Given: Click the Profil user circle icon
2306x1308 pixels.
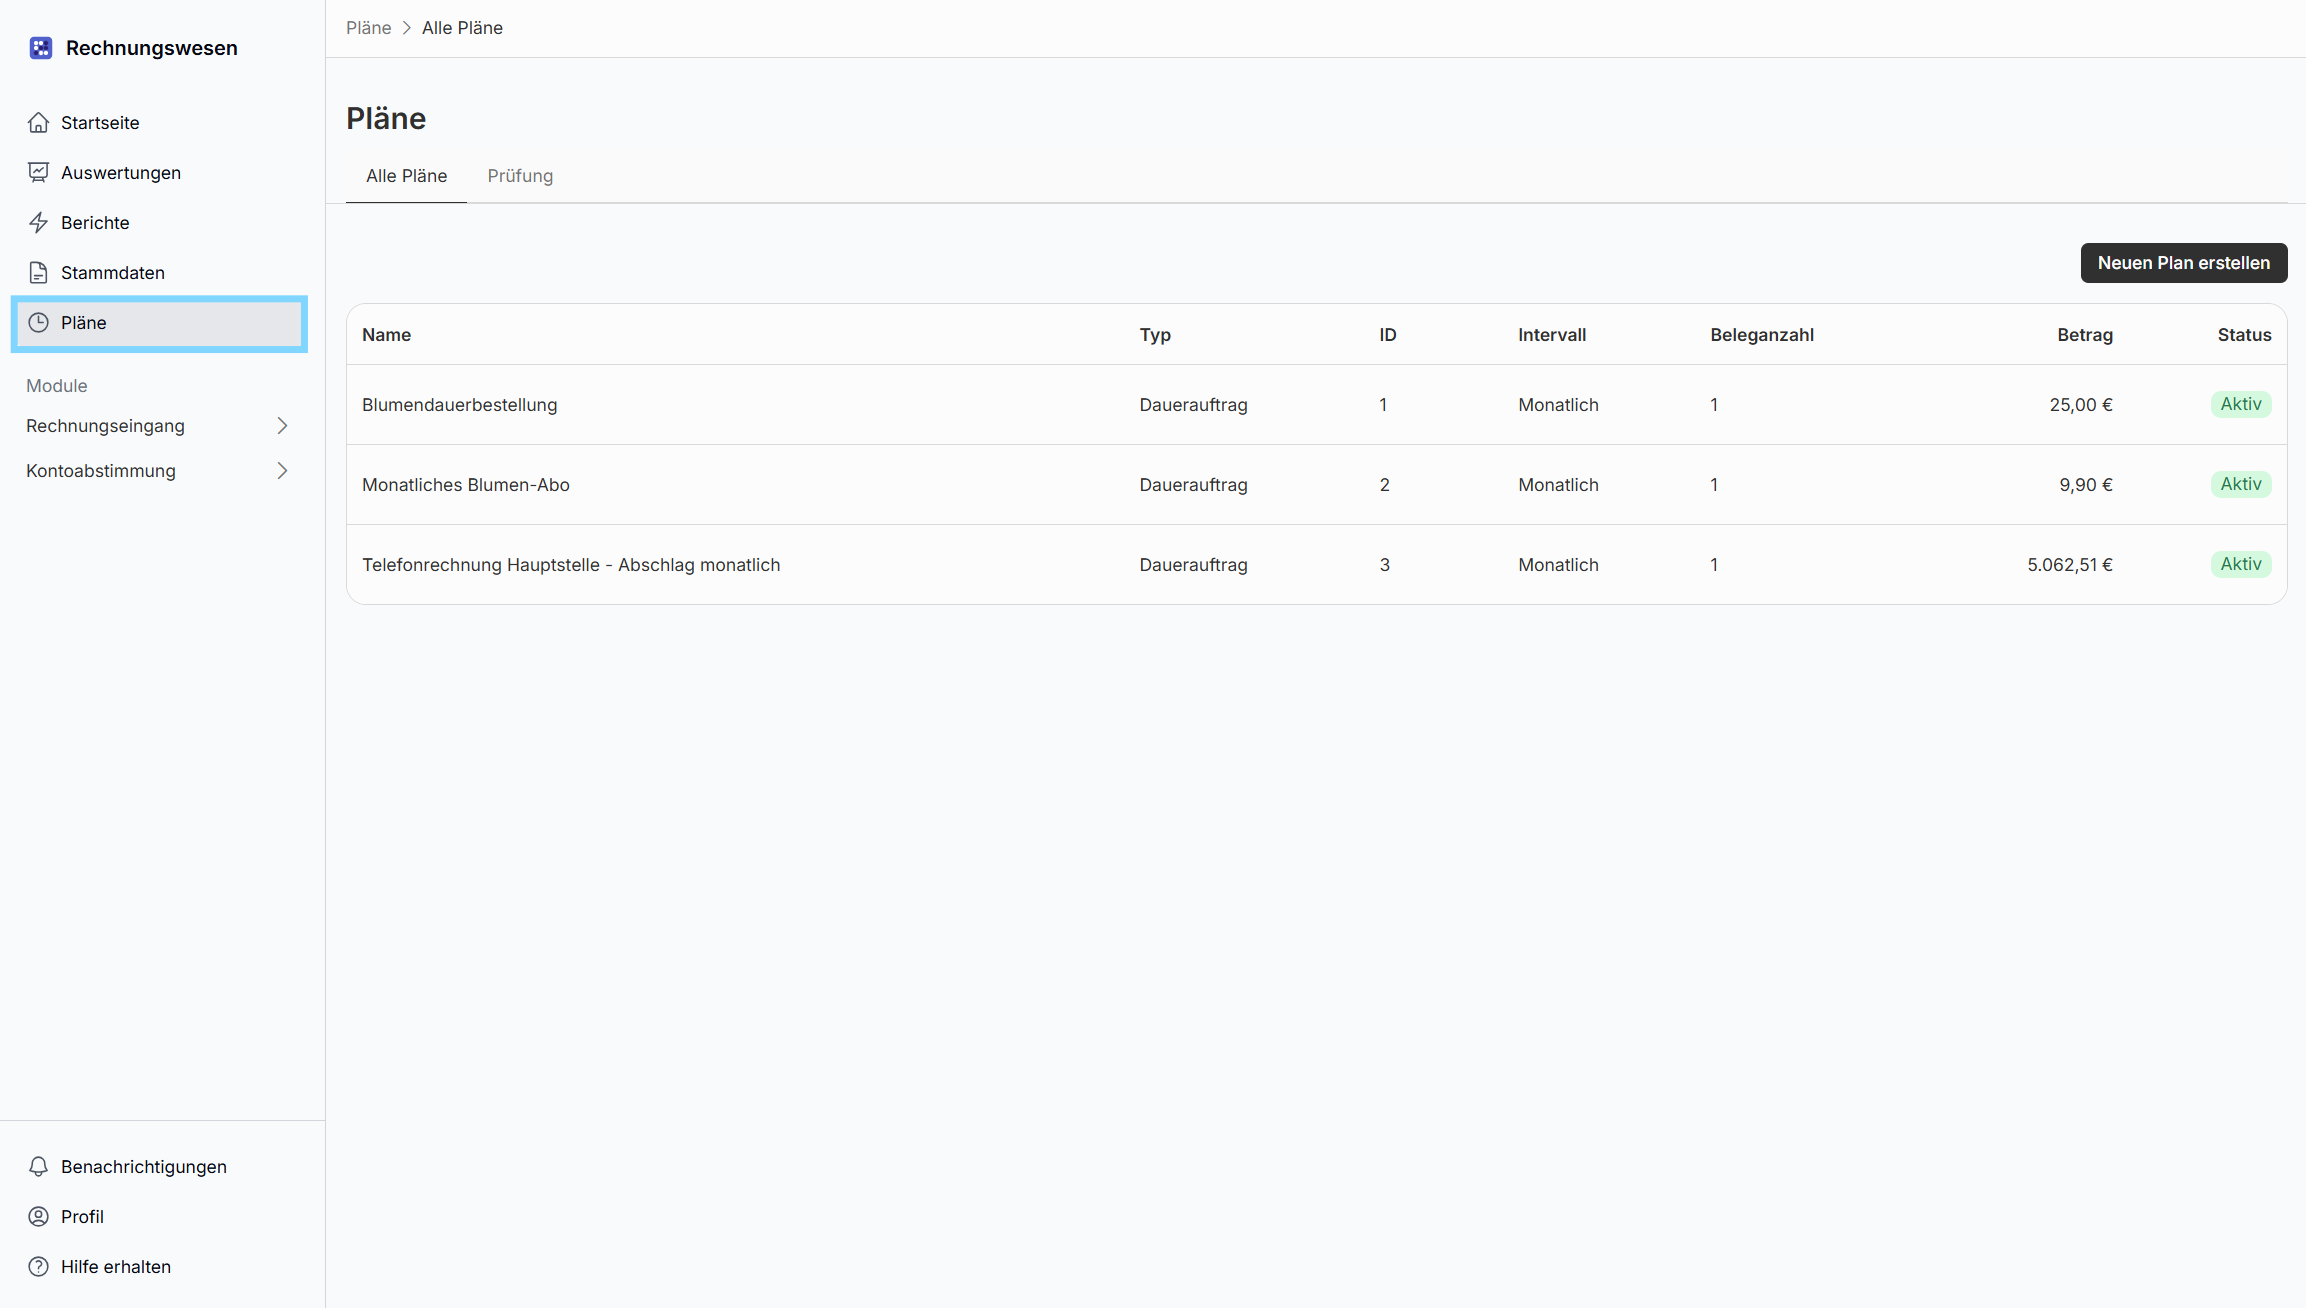Looking at the screenshot, I should (38, 1216).
